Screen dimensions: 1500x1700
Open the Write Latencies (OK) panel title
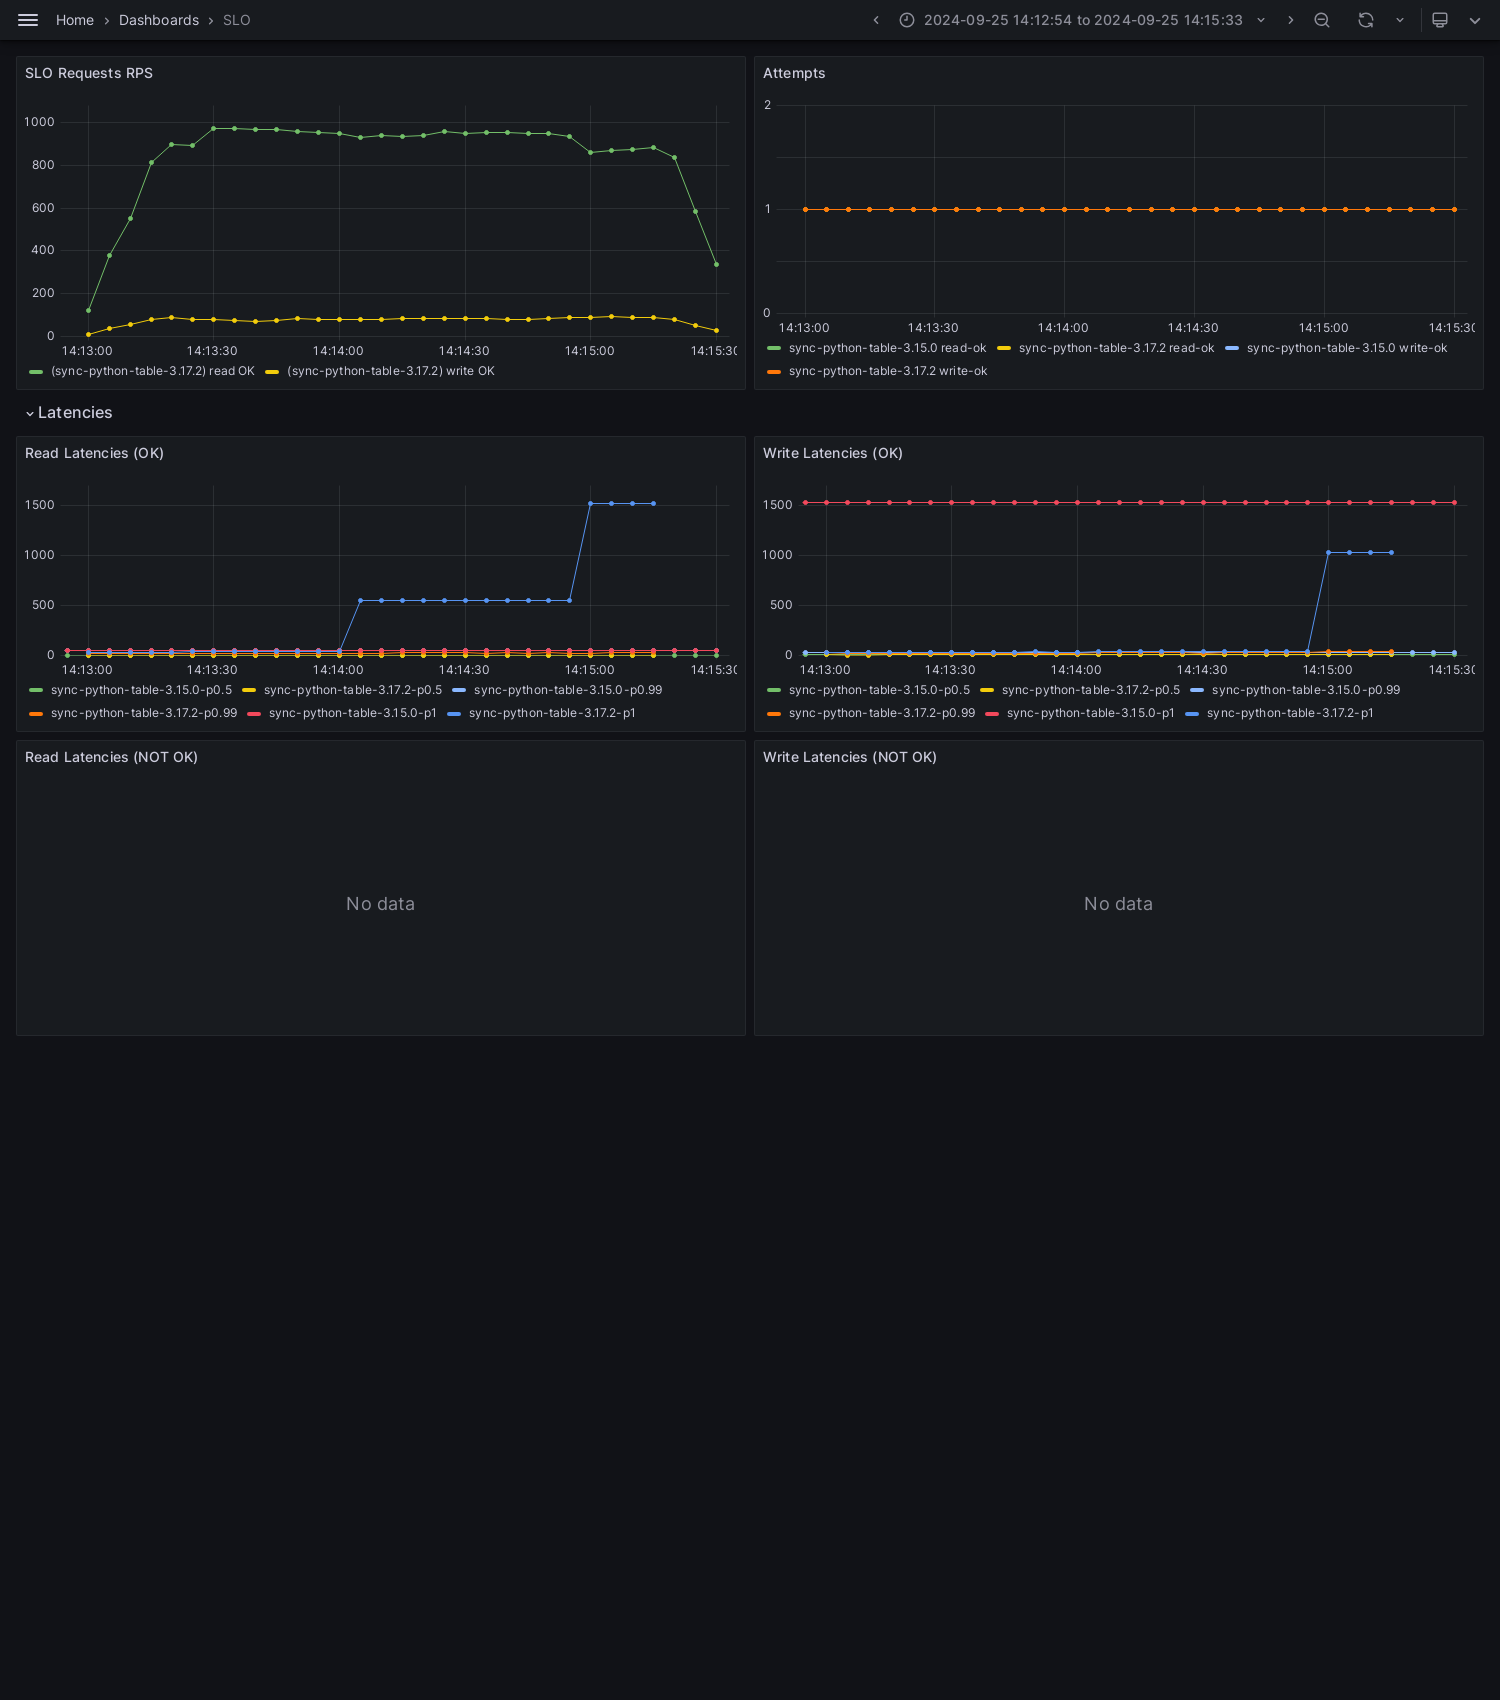(x=833, y=453)
